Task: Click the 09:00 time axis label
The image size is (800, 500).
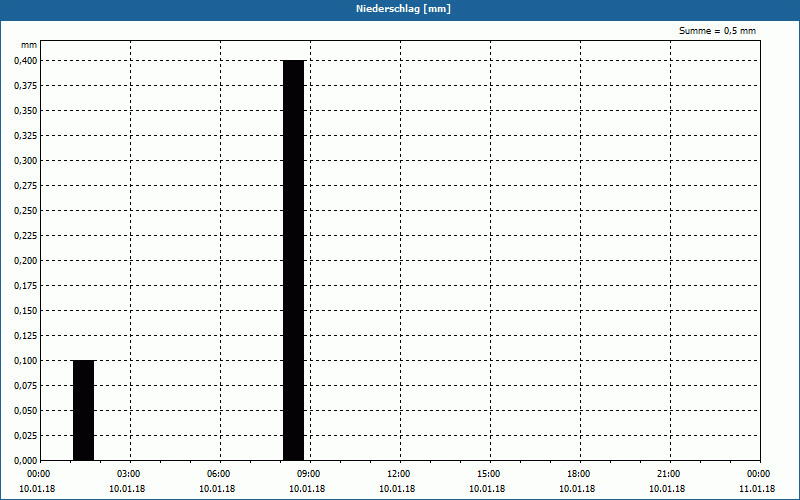Action: tap(308, 474)
